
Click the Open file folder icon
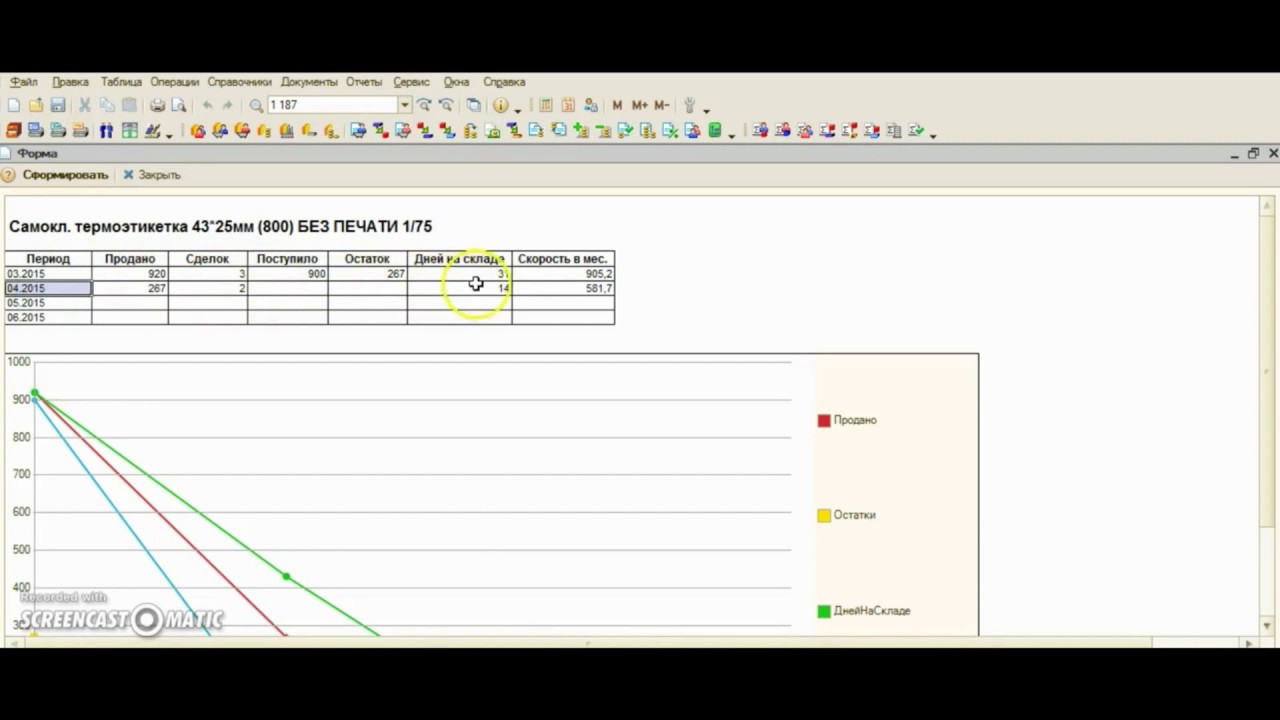point(36,105)
